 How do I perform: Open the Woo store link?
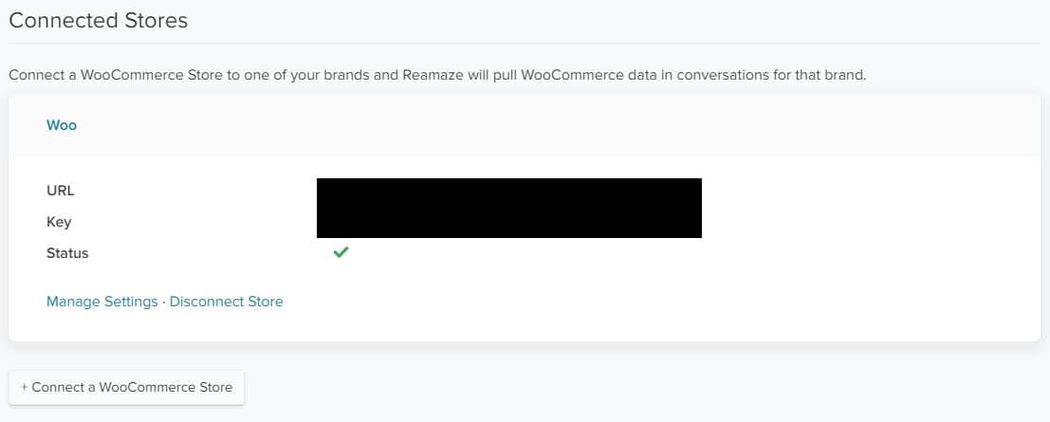pos(62,125)
